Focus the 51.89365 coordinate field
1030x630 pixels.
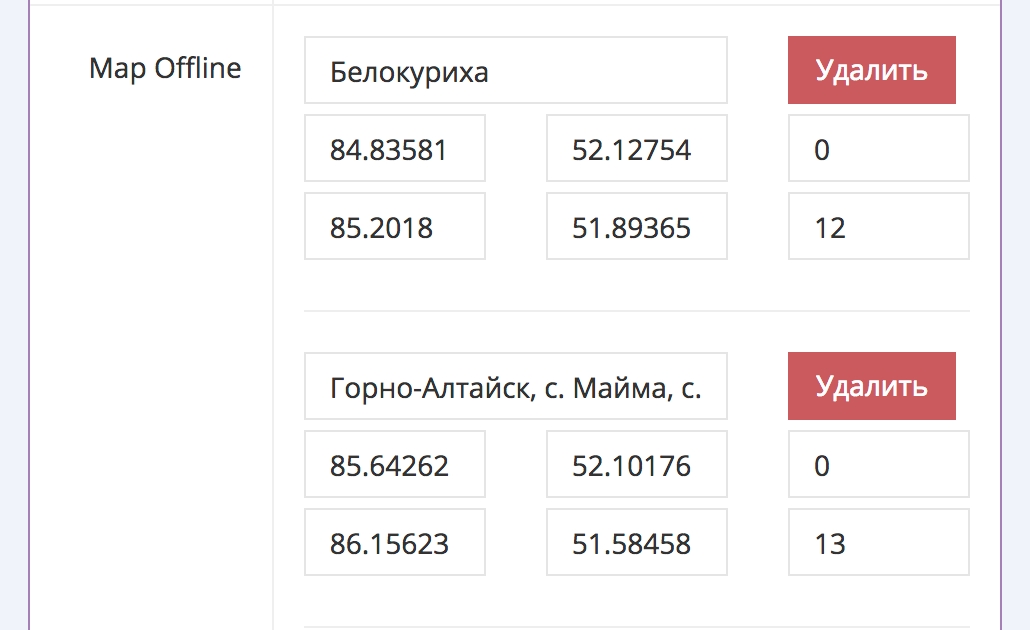(x=636, y=227)
